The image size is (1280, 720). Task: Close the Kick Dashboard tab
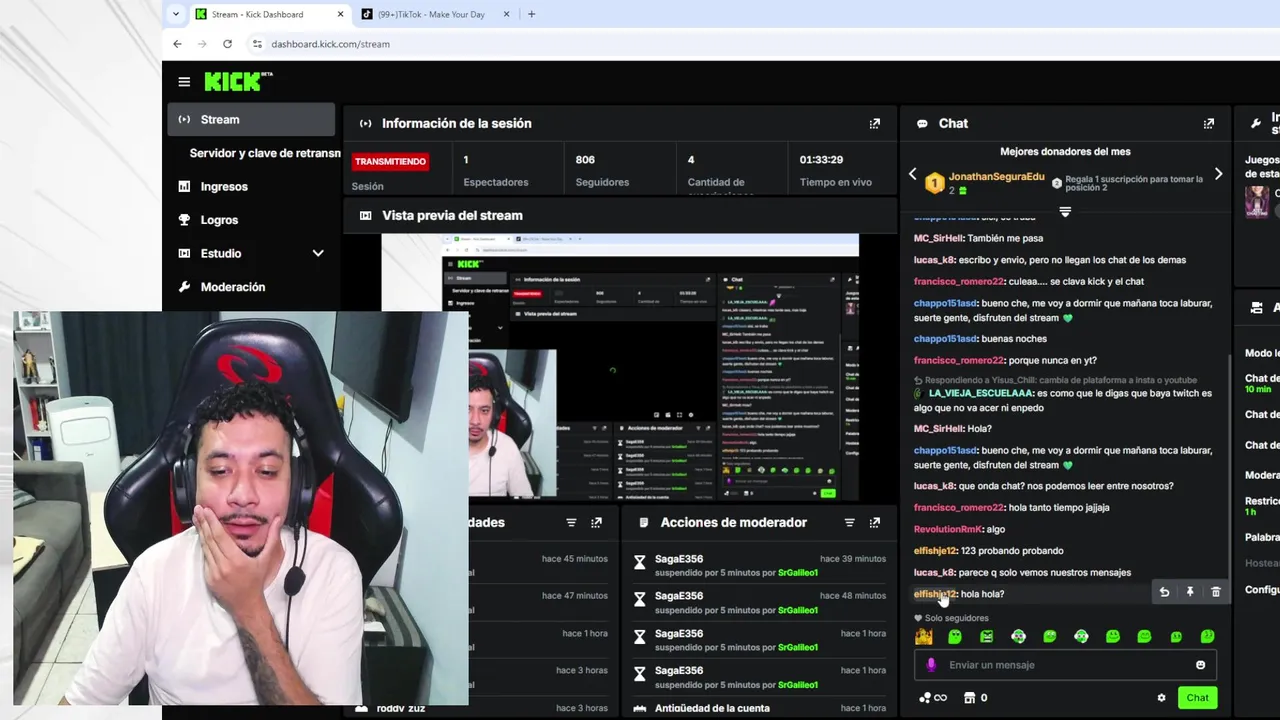tap(340, 14)
